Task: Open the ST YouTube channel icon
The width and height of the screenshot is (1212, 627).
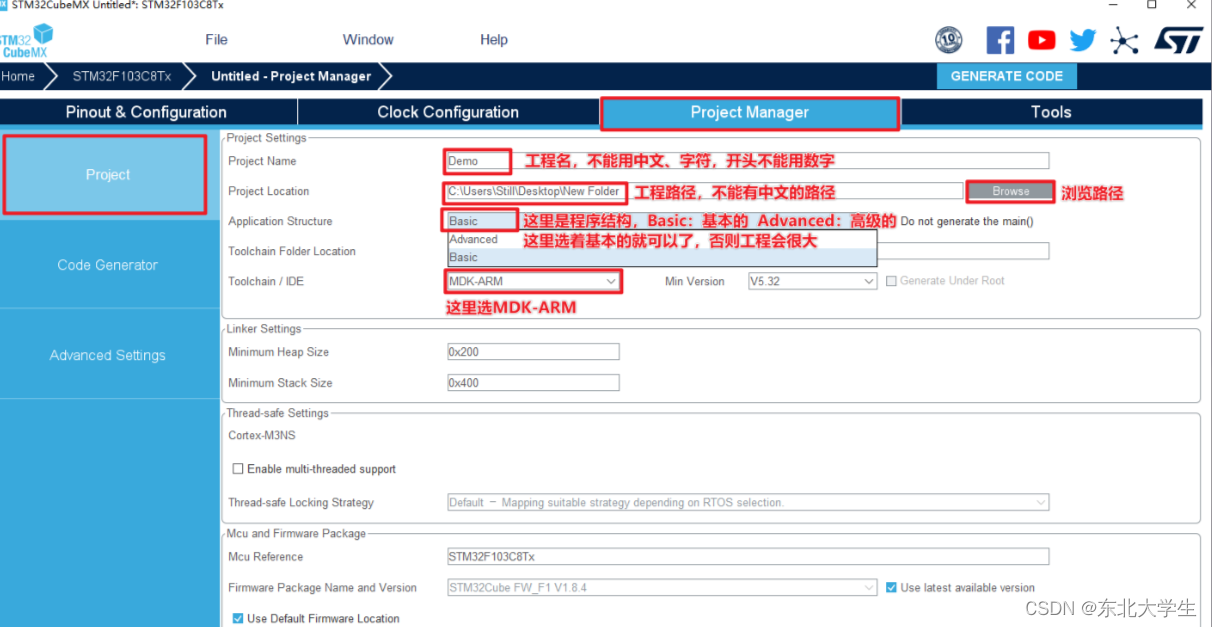Action: pos(1041,40)
